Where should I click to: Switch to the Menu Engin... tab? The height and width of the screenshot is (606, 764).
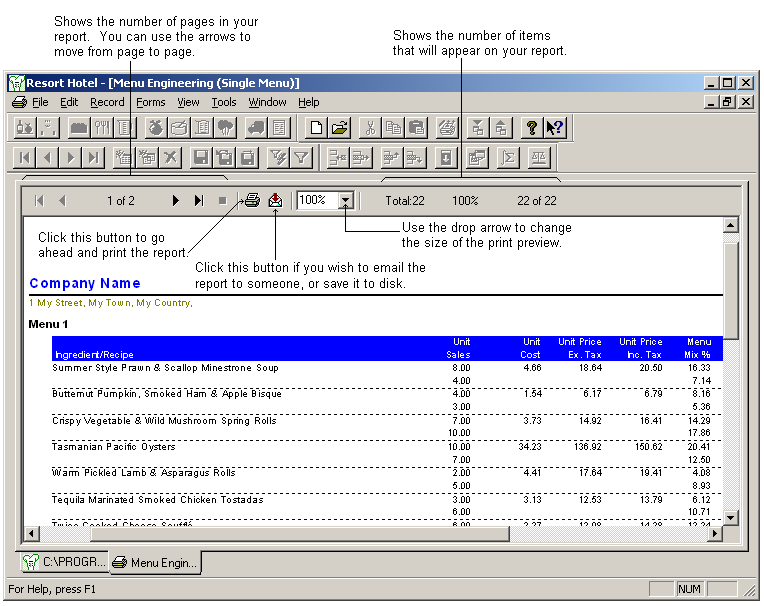[x=155, y=563]
